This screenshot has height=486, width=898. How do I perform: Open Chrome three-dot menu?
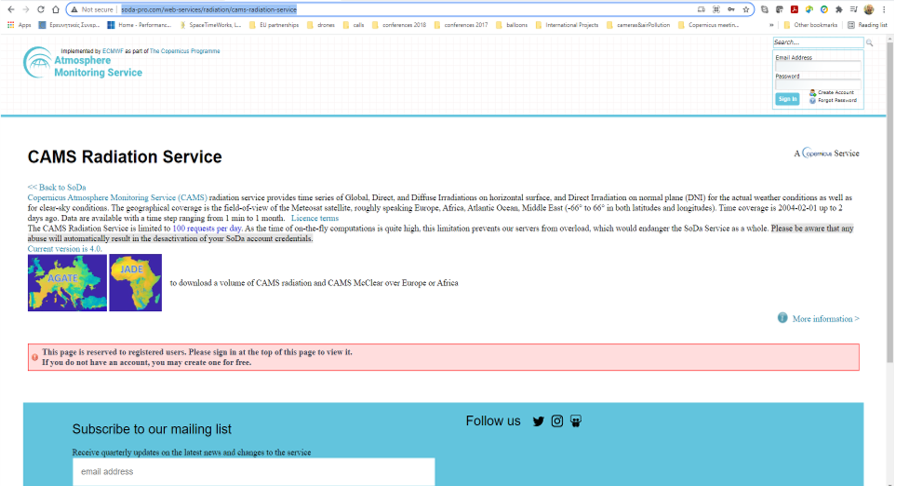(886, 9)
